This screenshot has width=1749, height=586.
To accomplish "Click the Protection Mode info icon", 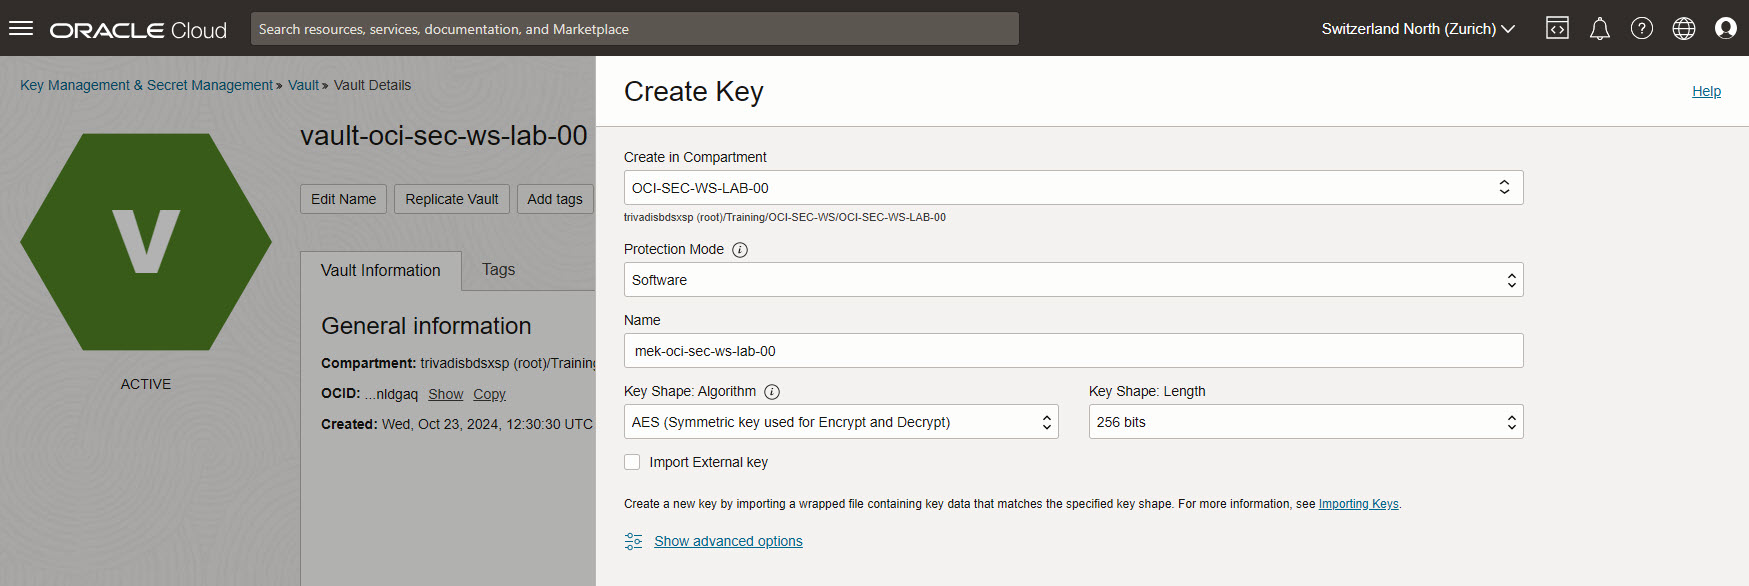I will click(740, 250).
